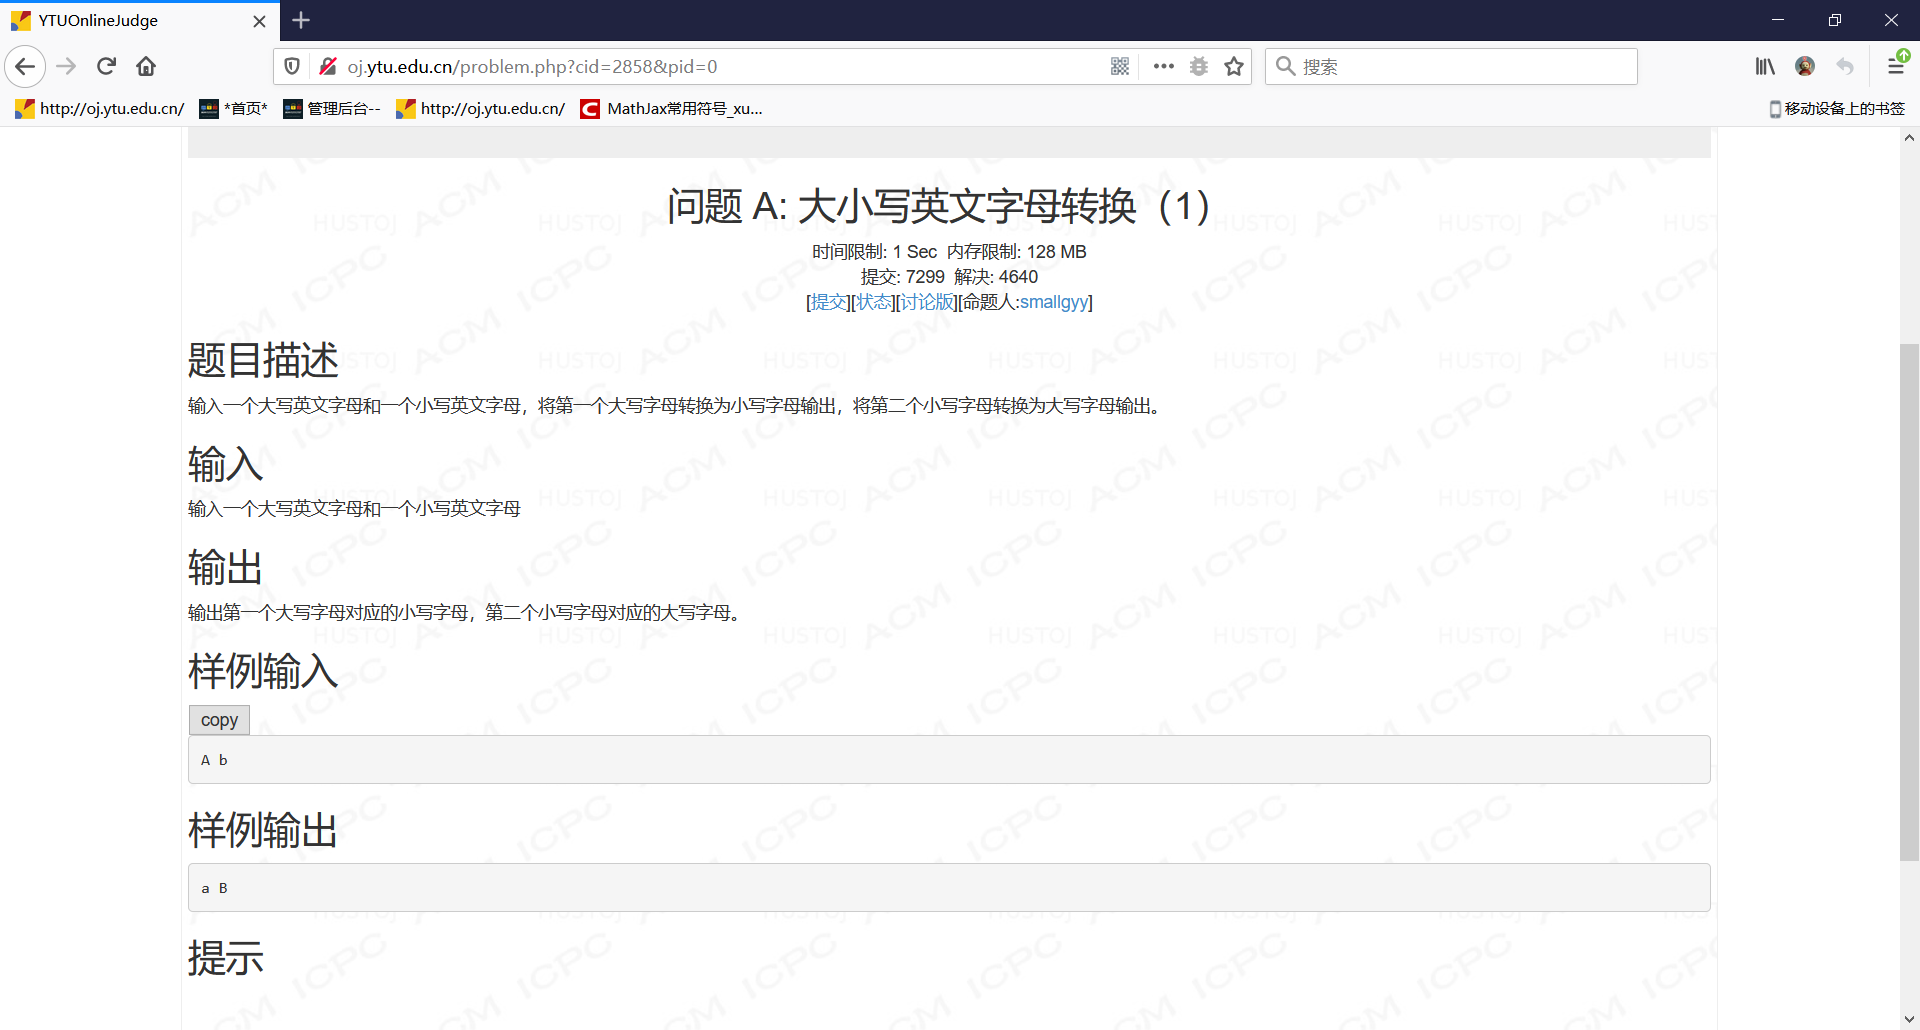Viewport: 1920px width, 1030px height.
Task: Click the undo arrow toolbar icon
Action: click(x=1845, y=67)
